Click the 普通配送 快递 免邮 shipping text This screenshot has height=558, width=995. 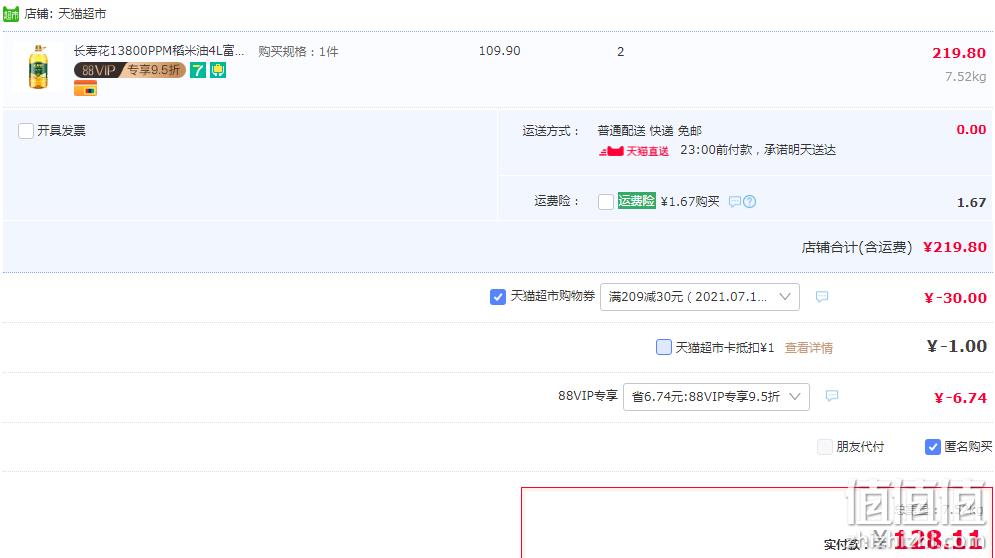tap(649, 131)
